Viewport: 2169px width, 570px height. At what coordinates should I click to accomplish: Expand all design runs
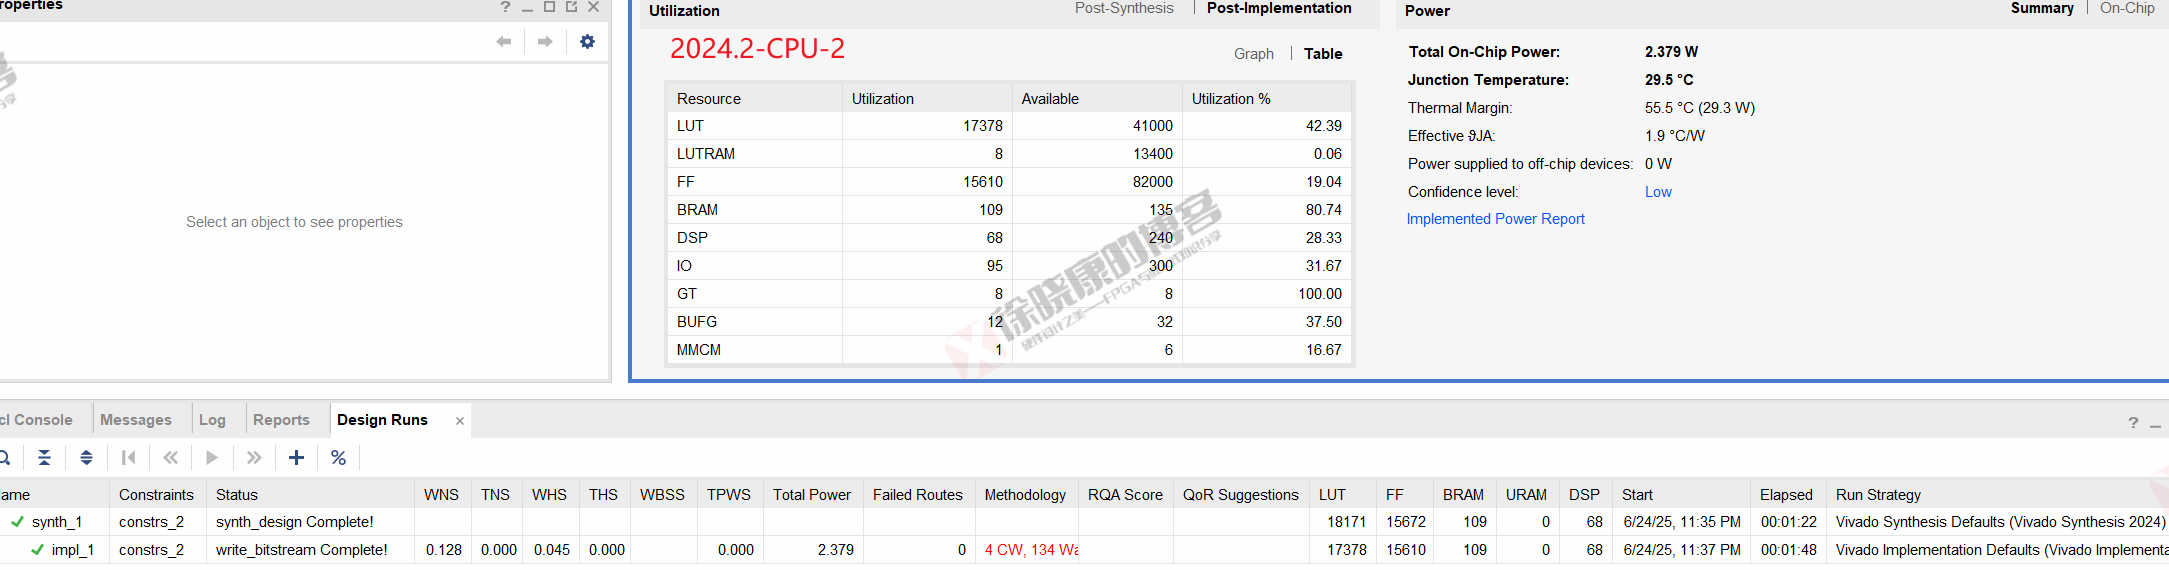87,457
